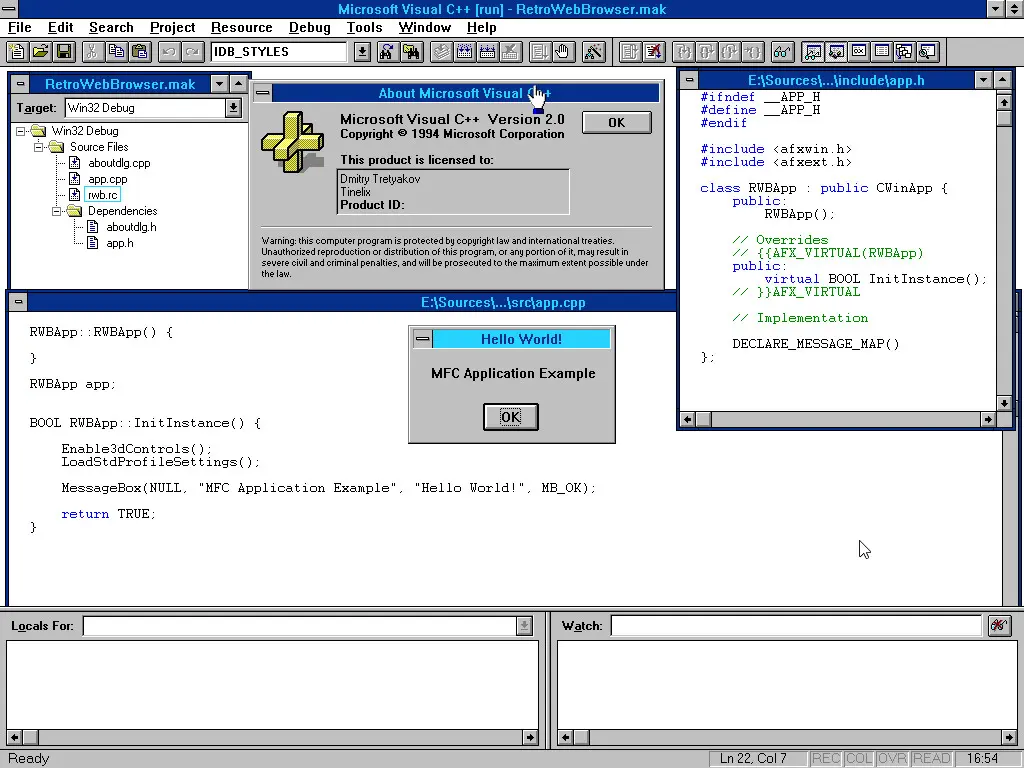The height and width of the screenshot is (768, 1024).
Task: Click the Find Next binoculars icon
Action: click(387, 52)
